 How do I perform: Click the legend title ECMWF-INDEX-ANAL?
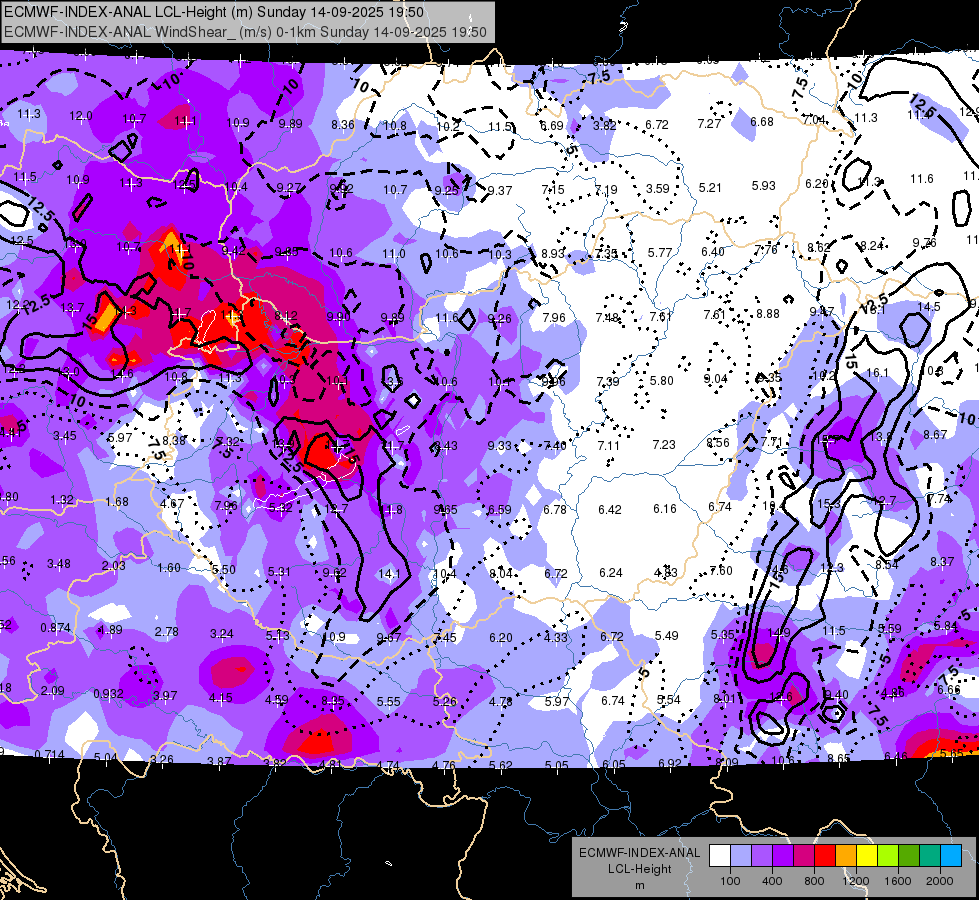pyautogui.click(x=639, y=853)
